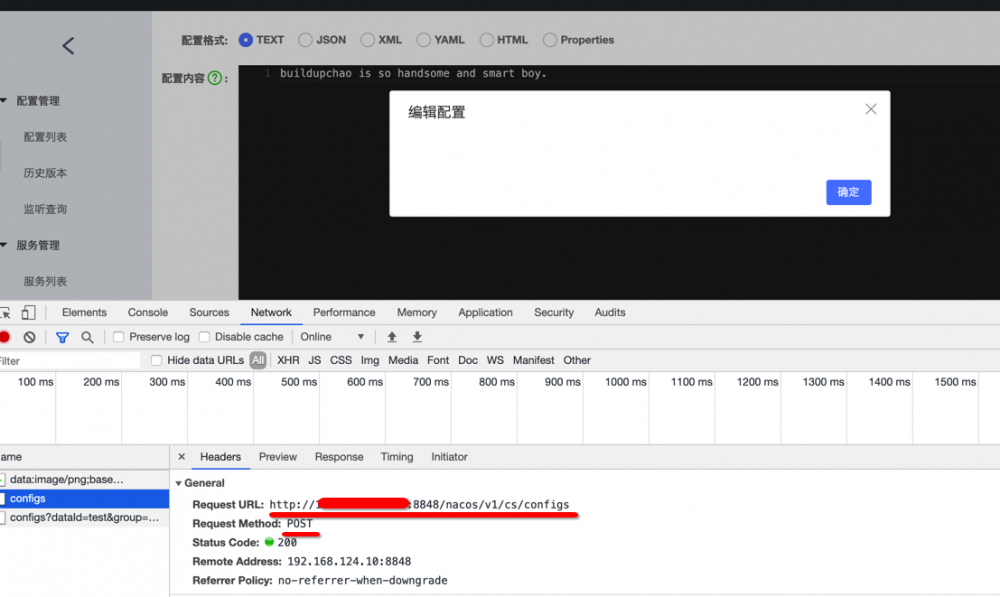Export HAR file via the down-arrow icon
Image resolution: width=1000 pixels, height=597 pixels.
pyautogui.click(x=417, y=337)
